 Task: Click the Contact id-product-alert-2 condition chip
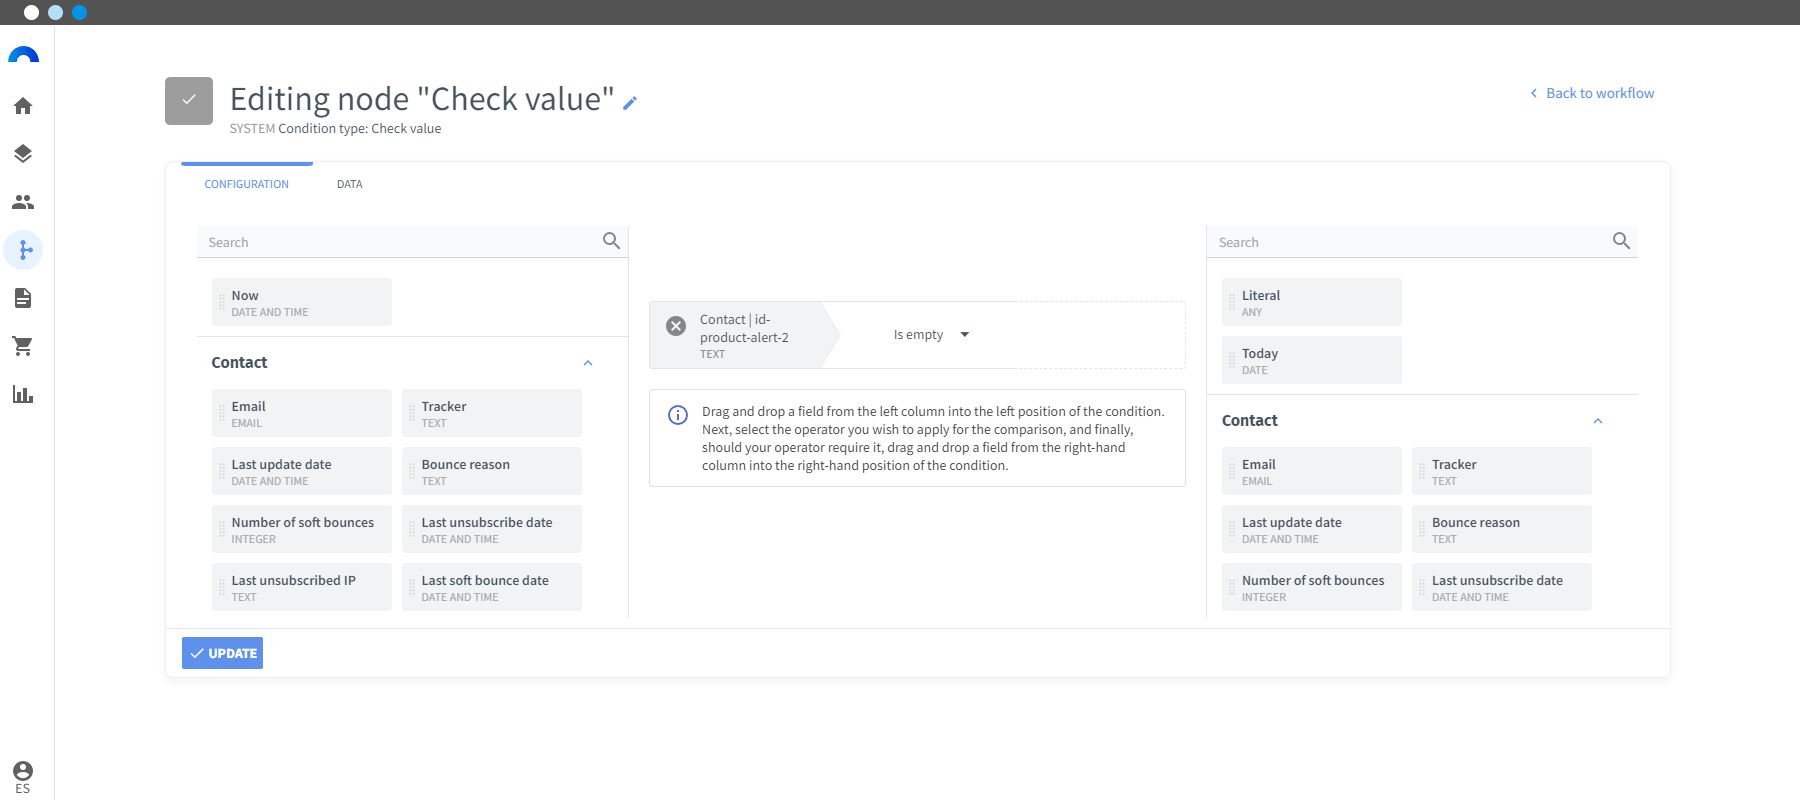[745, 335]
